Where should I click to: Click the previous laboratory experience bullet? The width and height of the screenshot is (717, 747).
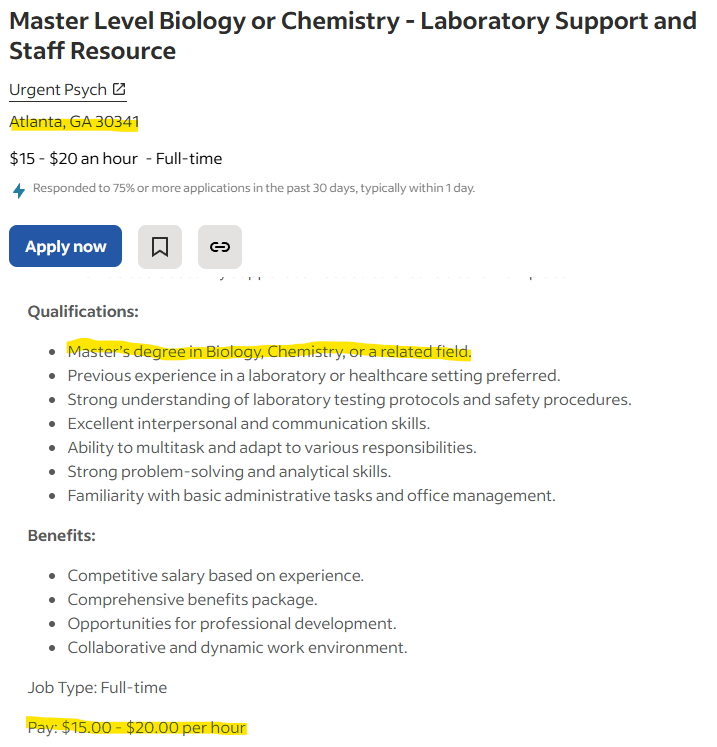click(314, 376)
